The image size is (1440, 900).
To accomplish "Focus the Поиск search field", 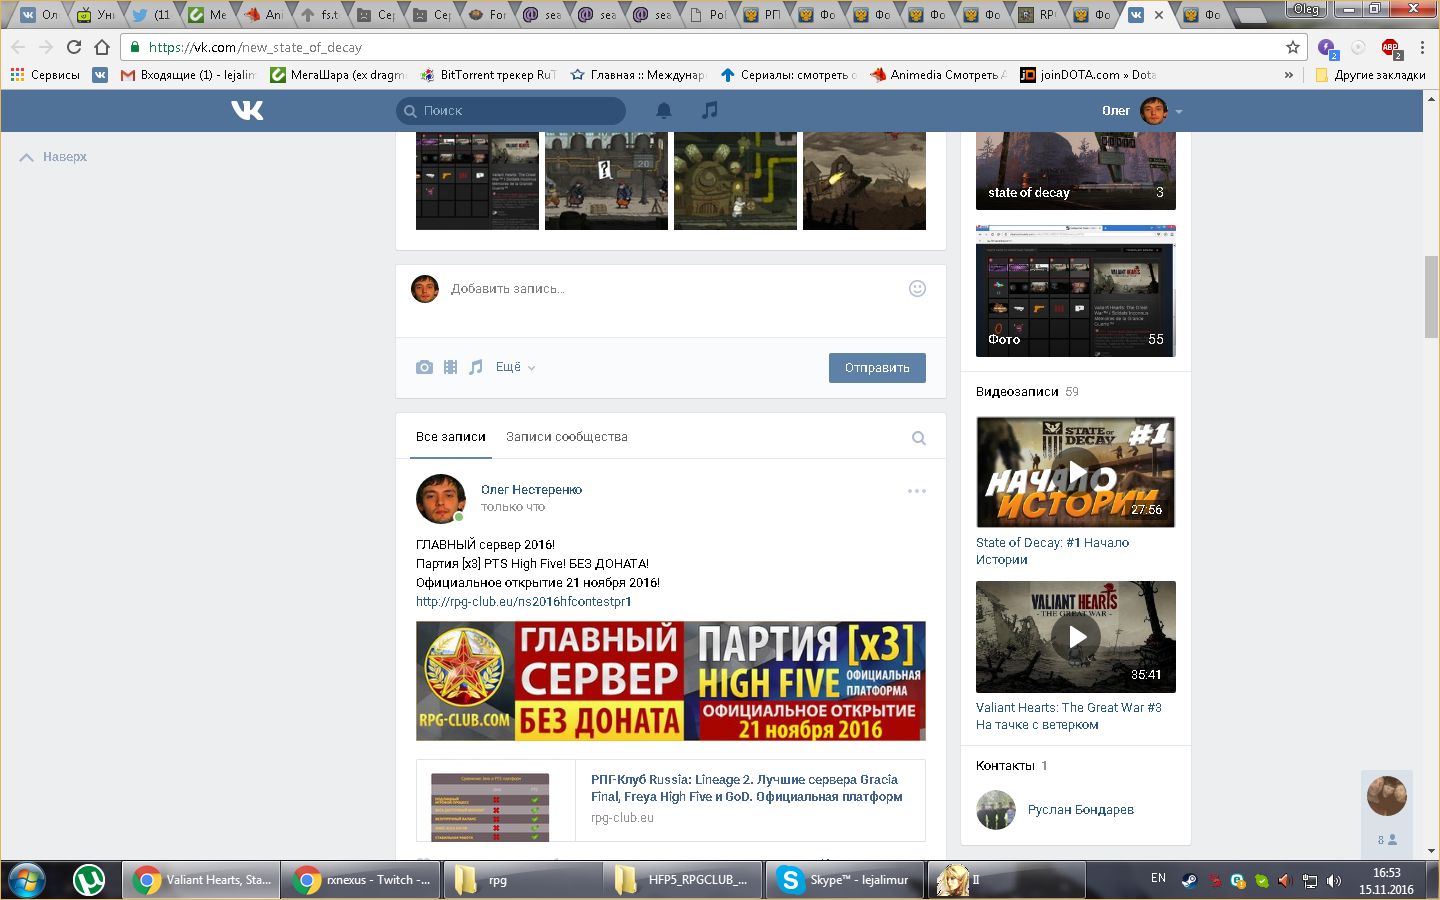I will 511,111.
